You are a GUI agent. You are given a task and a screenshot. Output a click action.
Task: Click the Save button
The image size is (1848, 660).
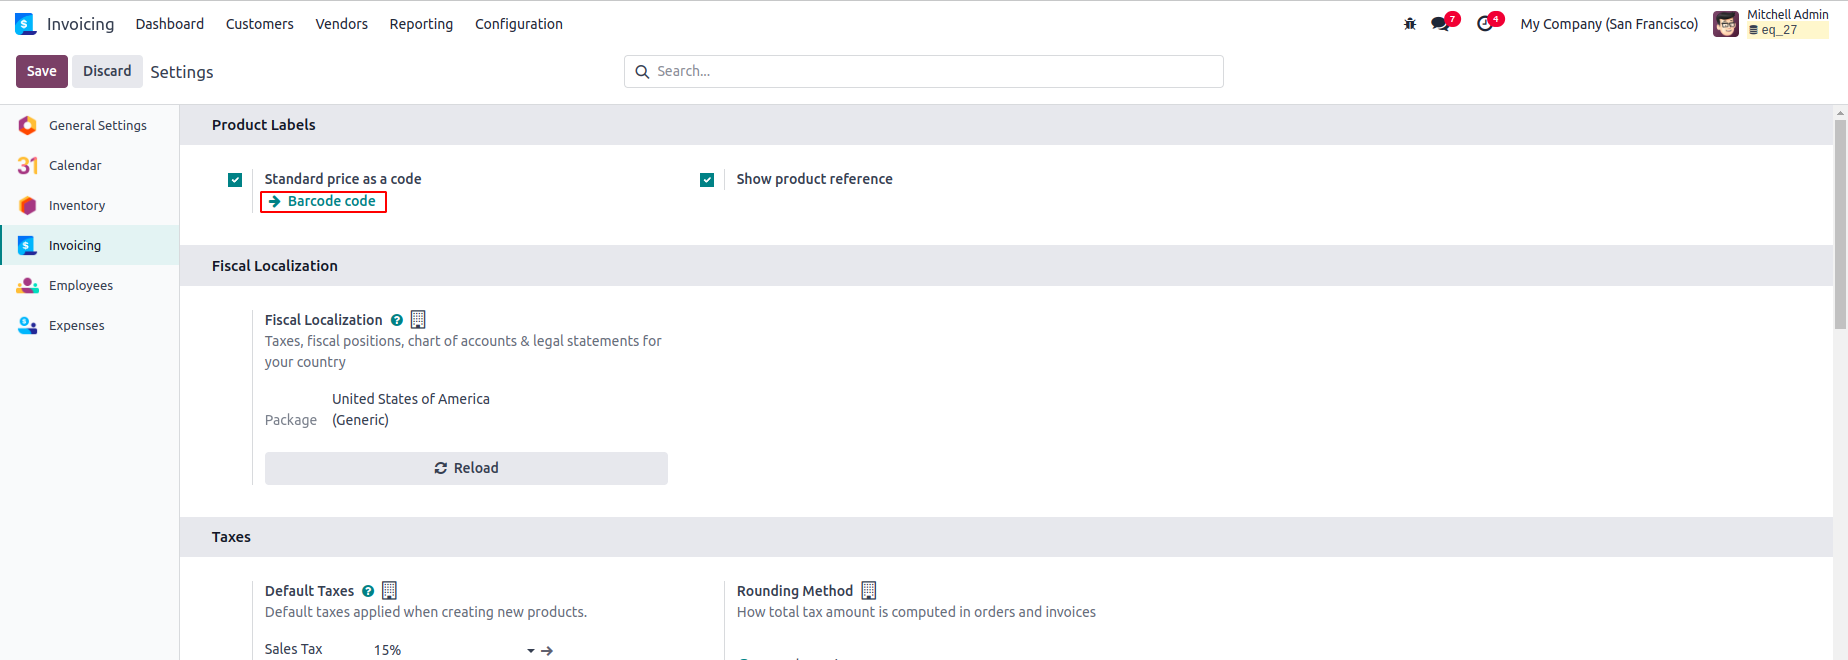[42, 71]
